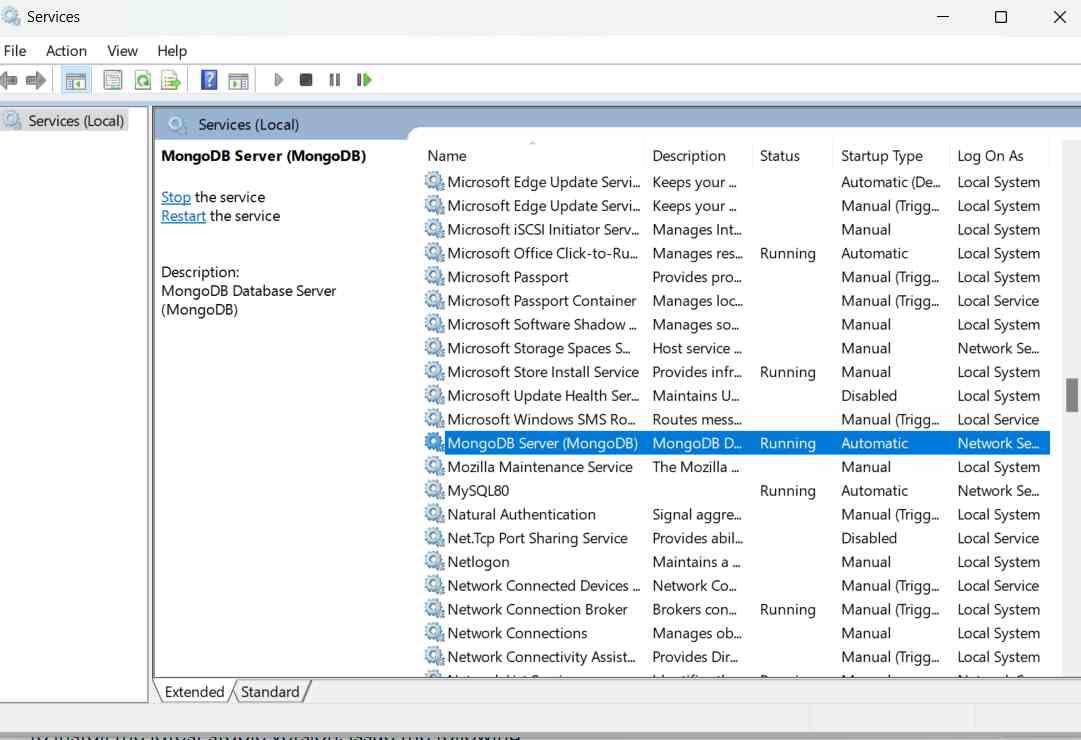Click the Services (Local) pane header
This screenshot has height=740, width=1081.
(248, 124)
